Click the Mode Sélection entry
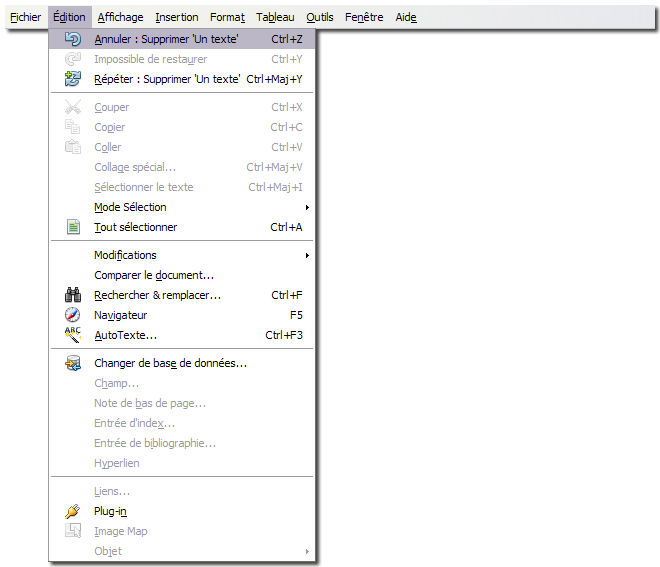This screenshot has width=660, height=567. tap(182, 208)
